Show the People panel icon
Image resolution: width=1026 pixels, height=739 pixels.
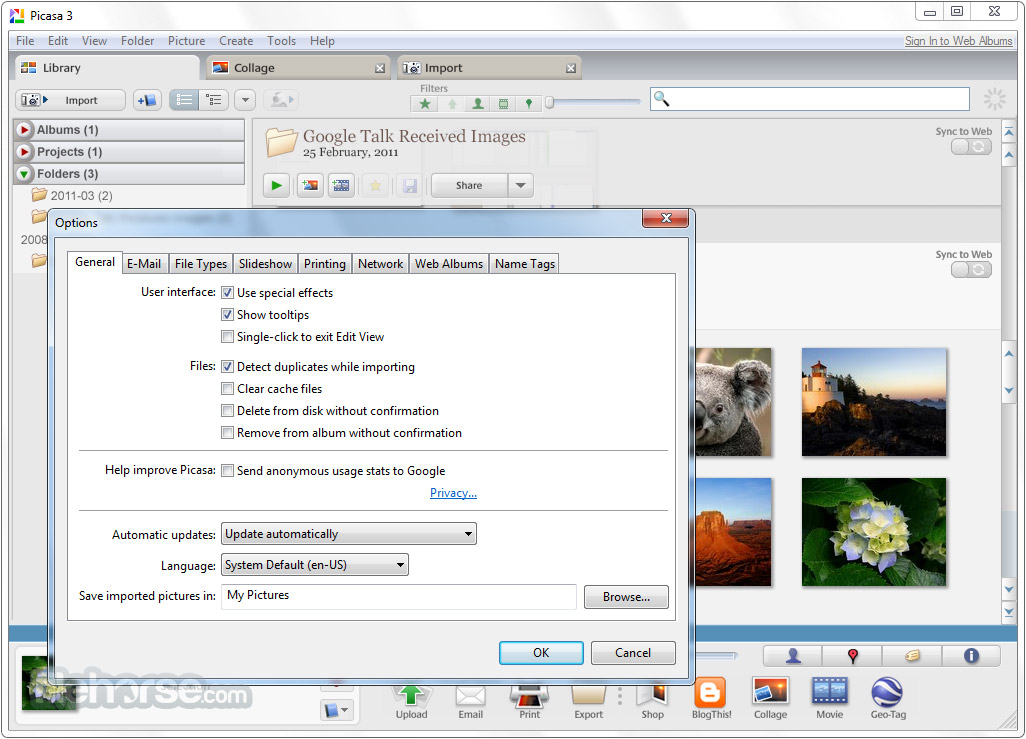click(x=793, y=655)
